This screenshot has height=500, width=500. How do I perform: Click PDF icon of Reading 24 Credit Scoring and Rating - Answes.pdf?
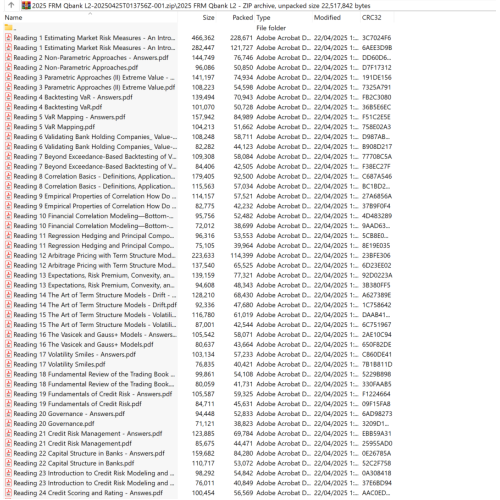[8, 493]
